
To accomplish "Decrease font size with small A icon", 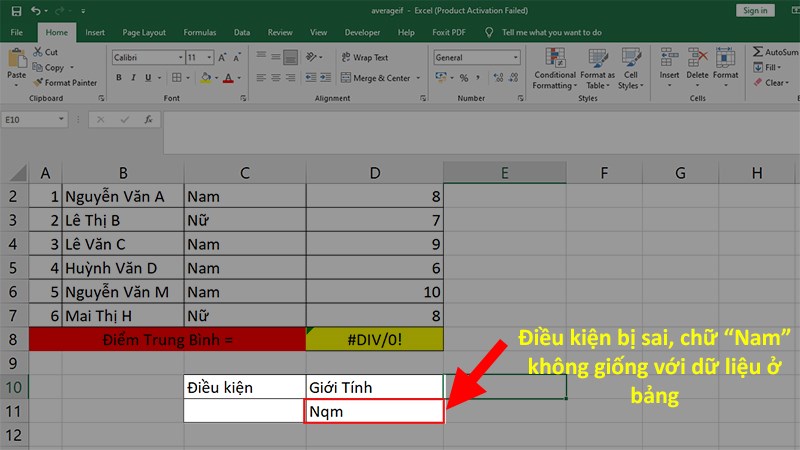I will click(x=237, y=58).
